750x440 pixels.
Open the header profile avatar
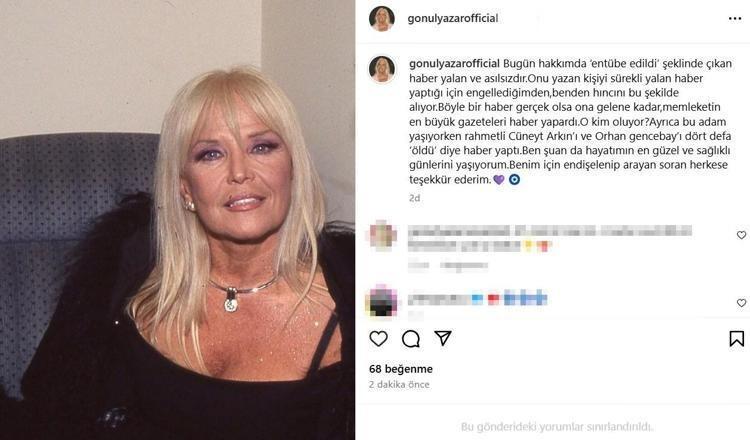[x=382, y=19]
